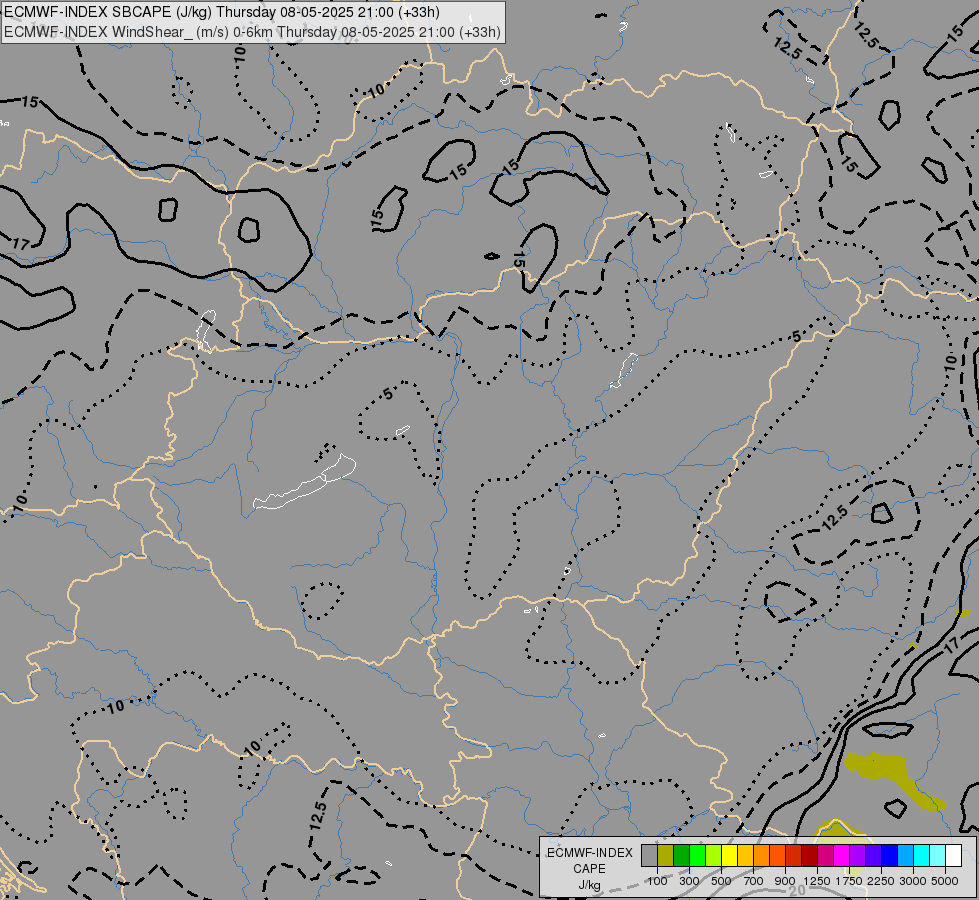The height and width of the screenshot is (900, 979).
Task: Click the legend title ECMWF-INDEX
Action: point(590,853)
